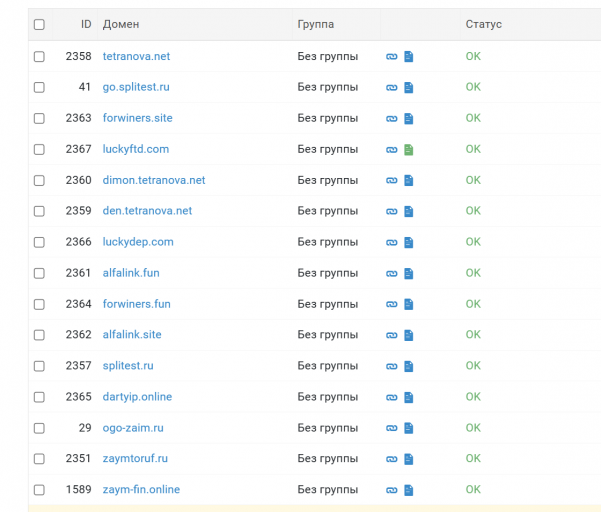The height and width of the screenshot is (512, 601).
Task: Click the chain link icon for tetranova.net
Action: pos(391,57)
